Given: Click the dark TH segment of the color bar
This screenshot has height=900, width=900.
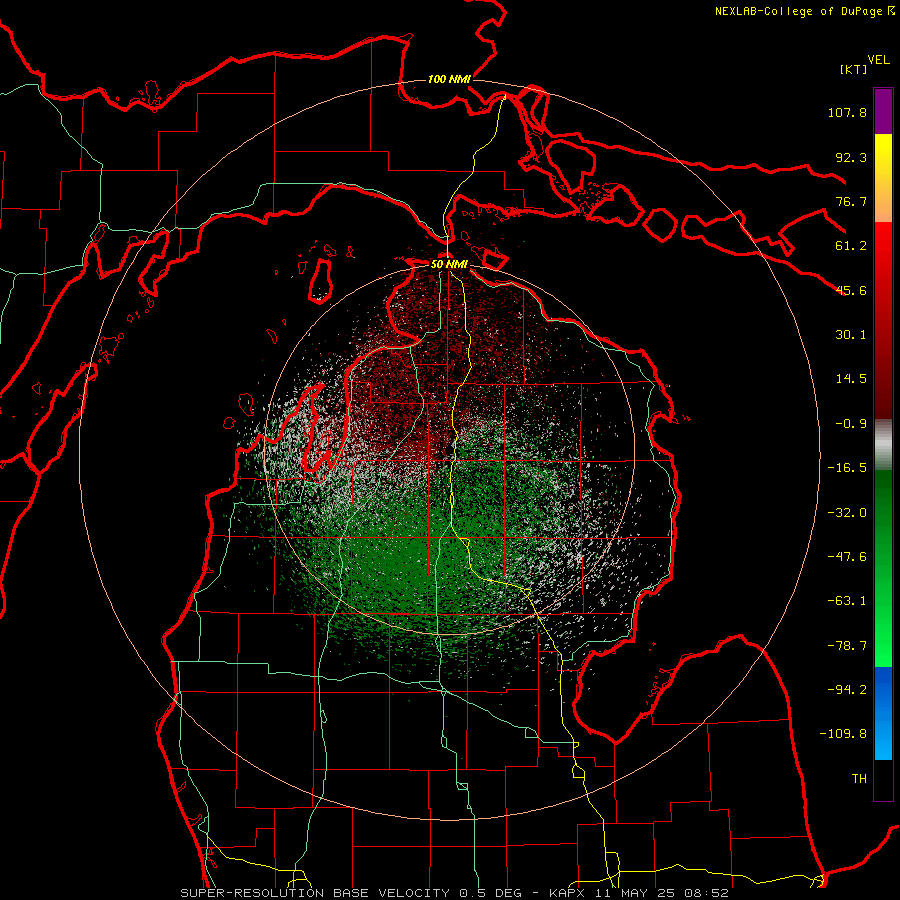Looking at the screenshot, I should (x=883, y=780).
